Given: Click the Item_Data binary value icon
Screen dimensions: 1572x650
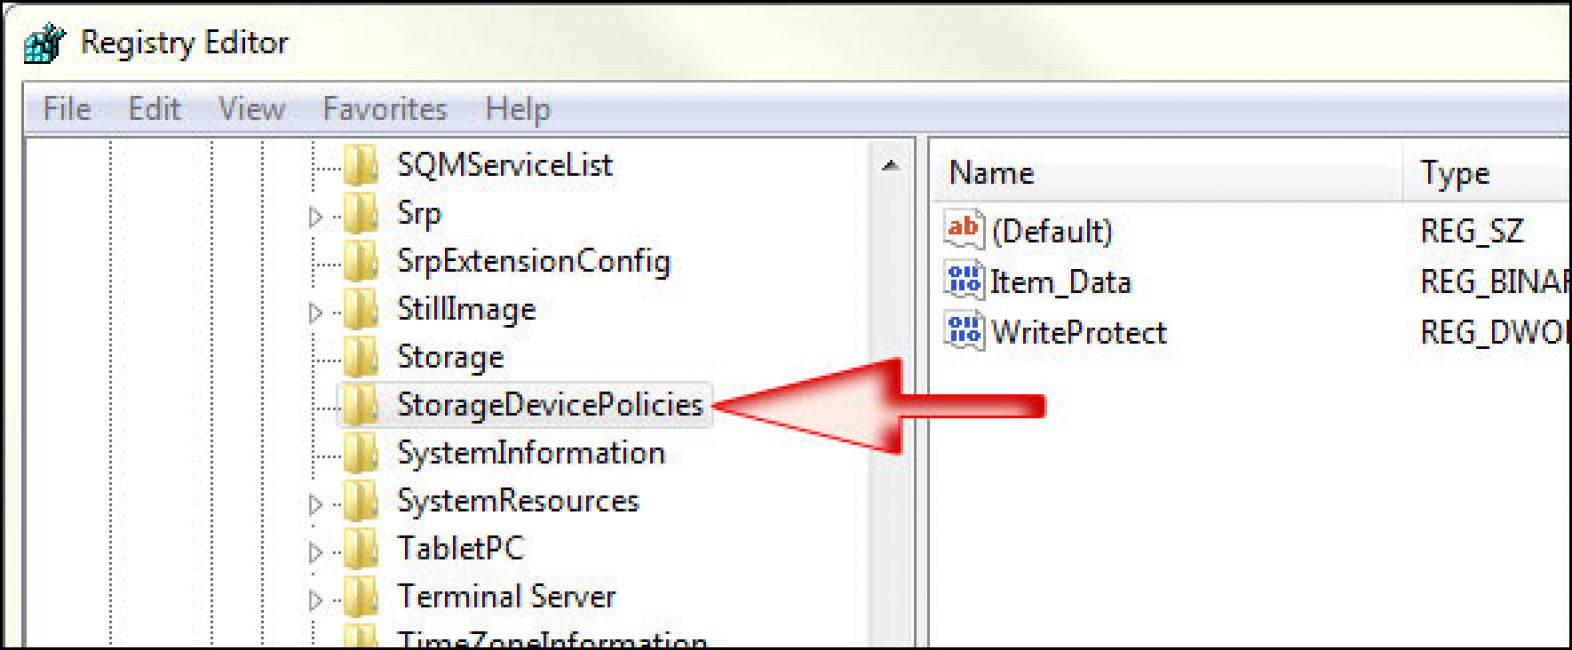Looking at the screenshot, I should (963, 281).
